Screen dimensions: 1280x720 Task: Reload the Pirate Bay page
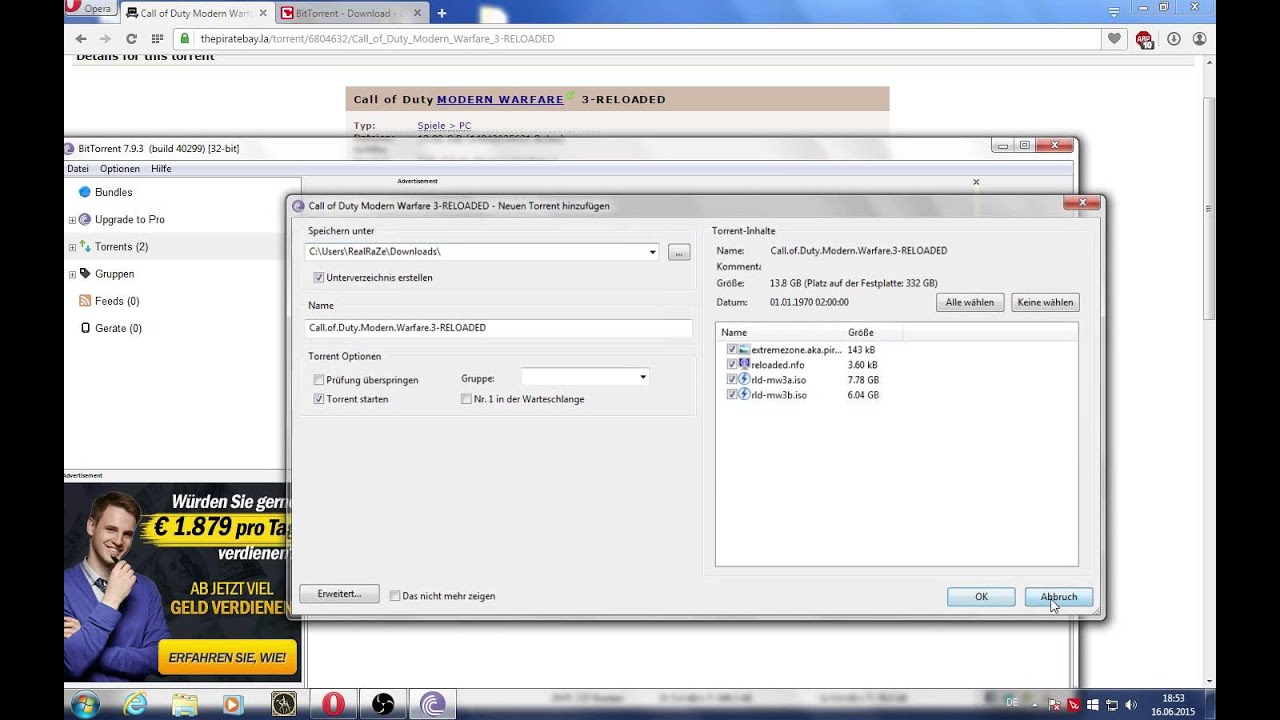pyautogui.click(x=131, y=38)
